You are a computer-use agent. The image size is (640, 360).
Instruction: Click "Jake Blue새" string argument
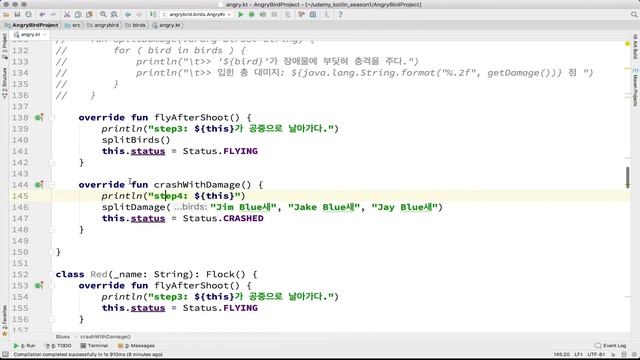pos(324,207)
